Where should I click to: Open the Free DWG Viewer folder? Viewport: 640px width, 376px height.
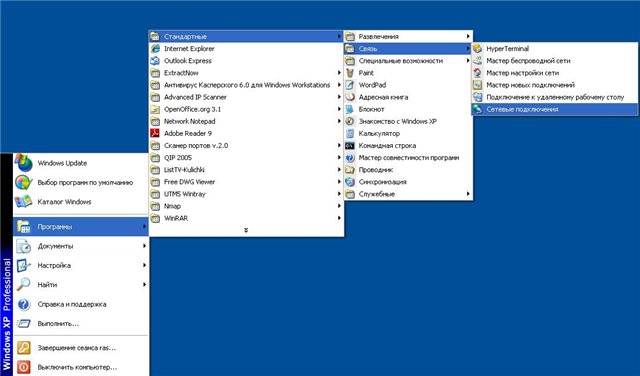click(x=246, y=182)
